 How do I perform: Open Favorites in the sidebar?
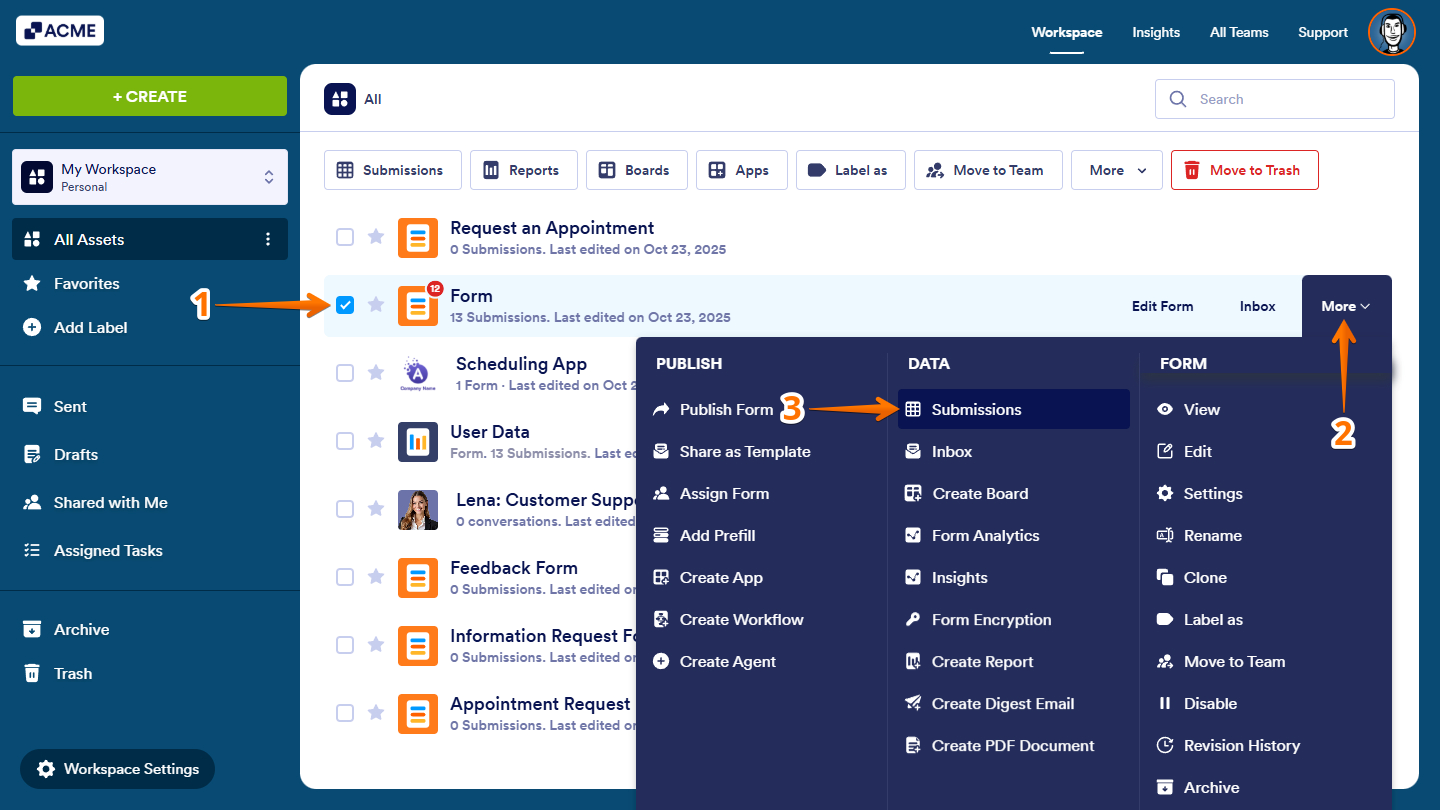150,283
